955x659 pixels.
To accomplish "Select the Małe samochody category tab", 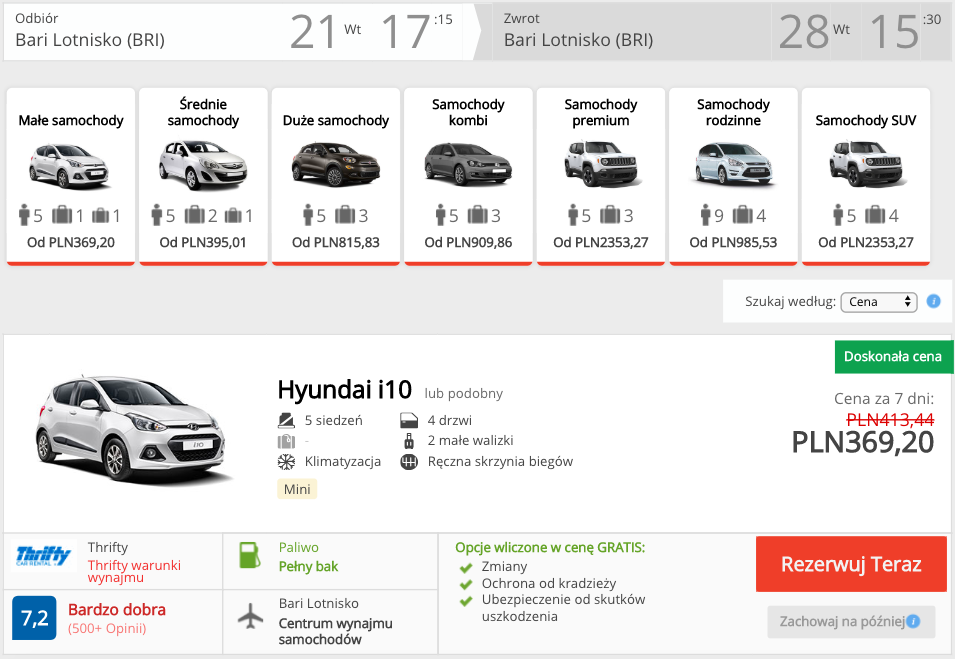I will click(x=71, y=176).
